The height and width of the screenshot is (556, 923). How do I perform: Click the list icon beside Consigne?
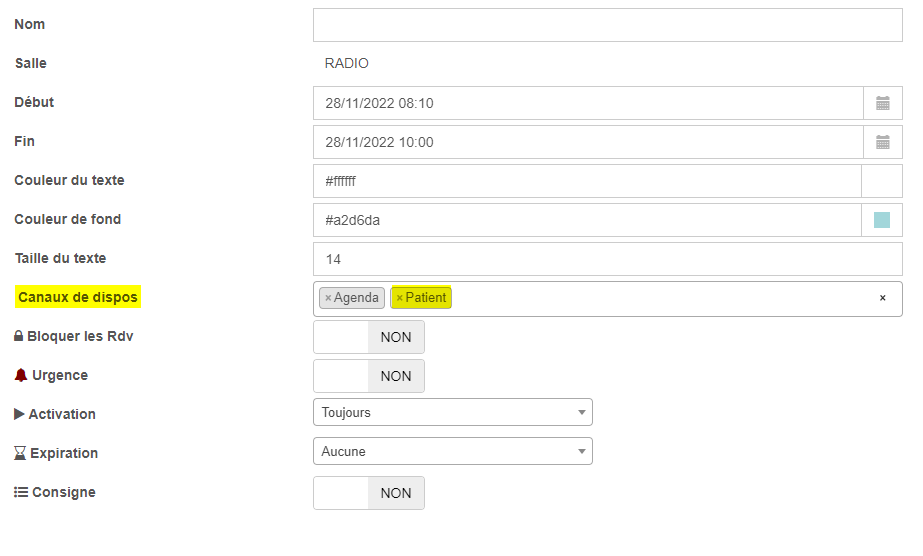pos(21,492)
